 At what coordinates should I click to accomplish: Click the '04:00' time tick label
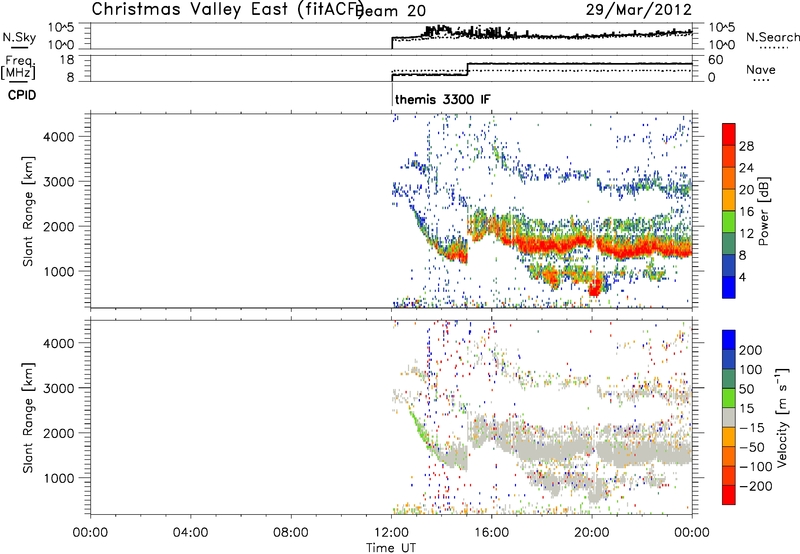[x=191, y=533]
